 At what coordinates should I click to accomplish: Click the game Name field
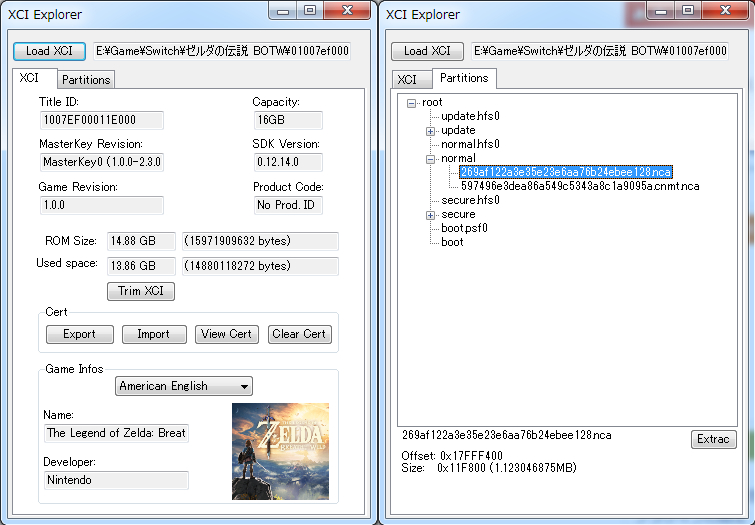click(116, 433)
